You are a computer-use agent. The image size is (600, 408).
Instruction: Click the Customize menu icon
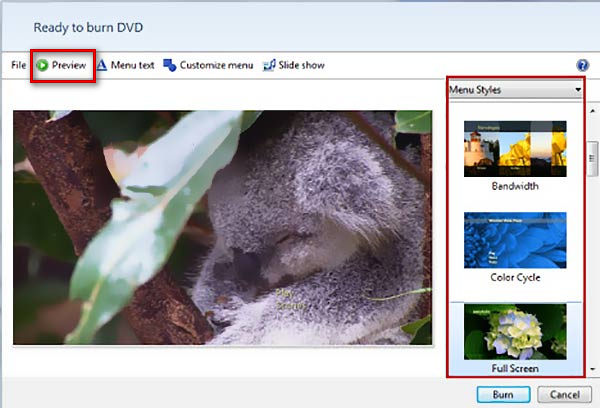coord(170,65)
